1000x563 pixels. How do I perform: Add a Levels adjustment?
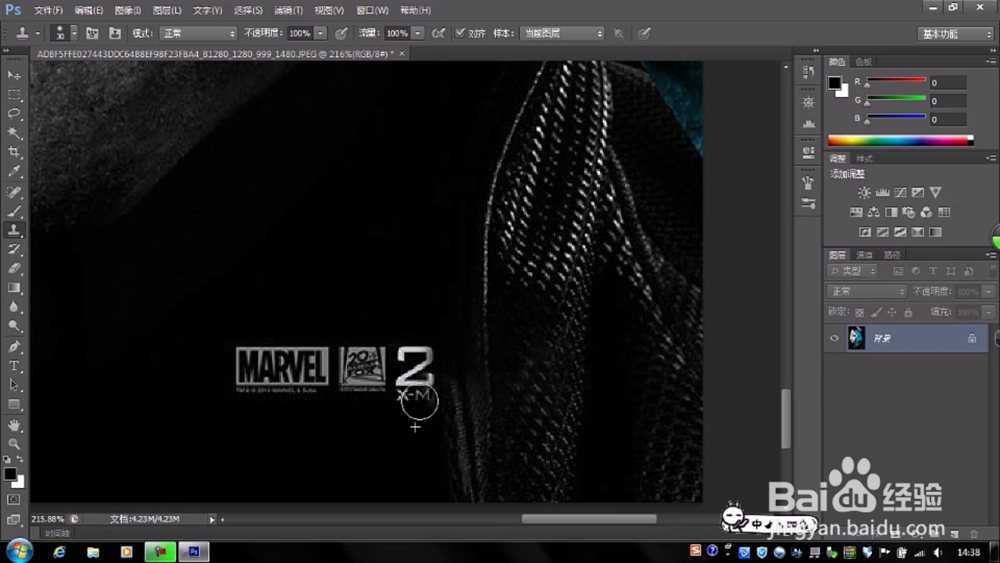coord(882,192)
